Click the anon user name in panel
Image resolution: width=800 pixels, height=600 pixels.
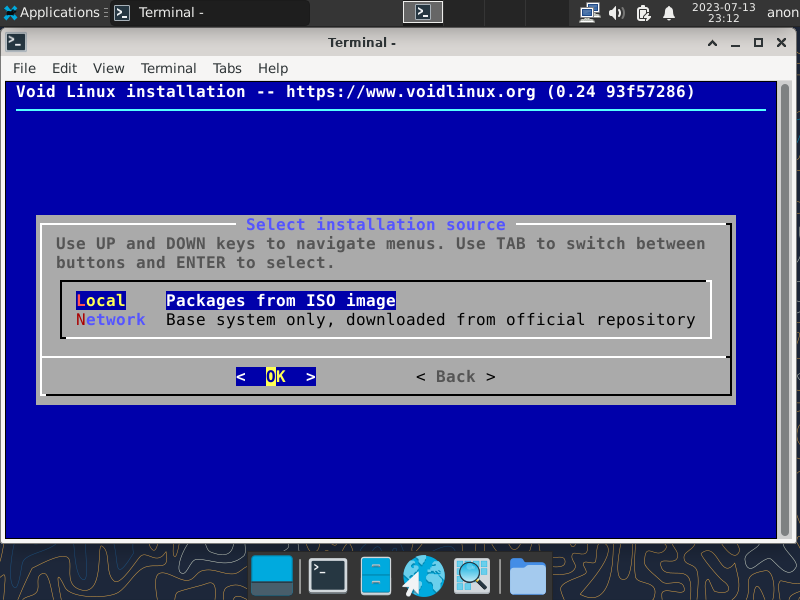[783, 12]
